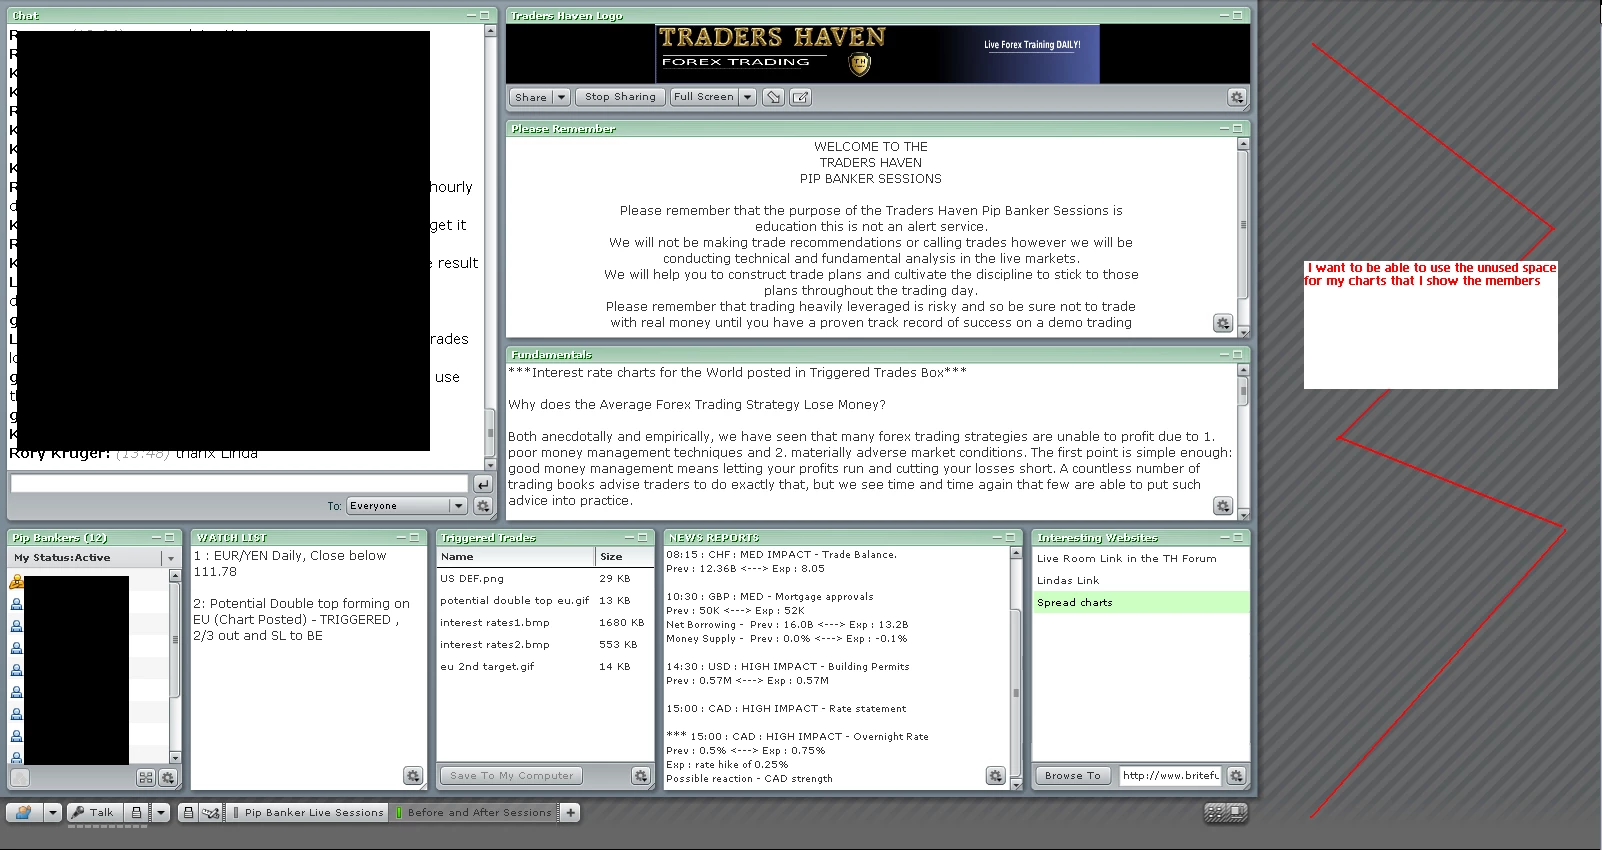Minimize the Triggered Trades pod
Image resolution: width=1602 pixels, height=850 pixels.
(x=629, y=537)
